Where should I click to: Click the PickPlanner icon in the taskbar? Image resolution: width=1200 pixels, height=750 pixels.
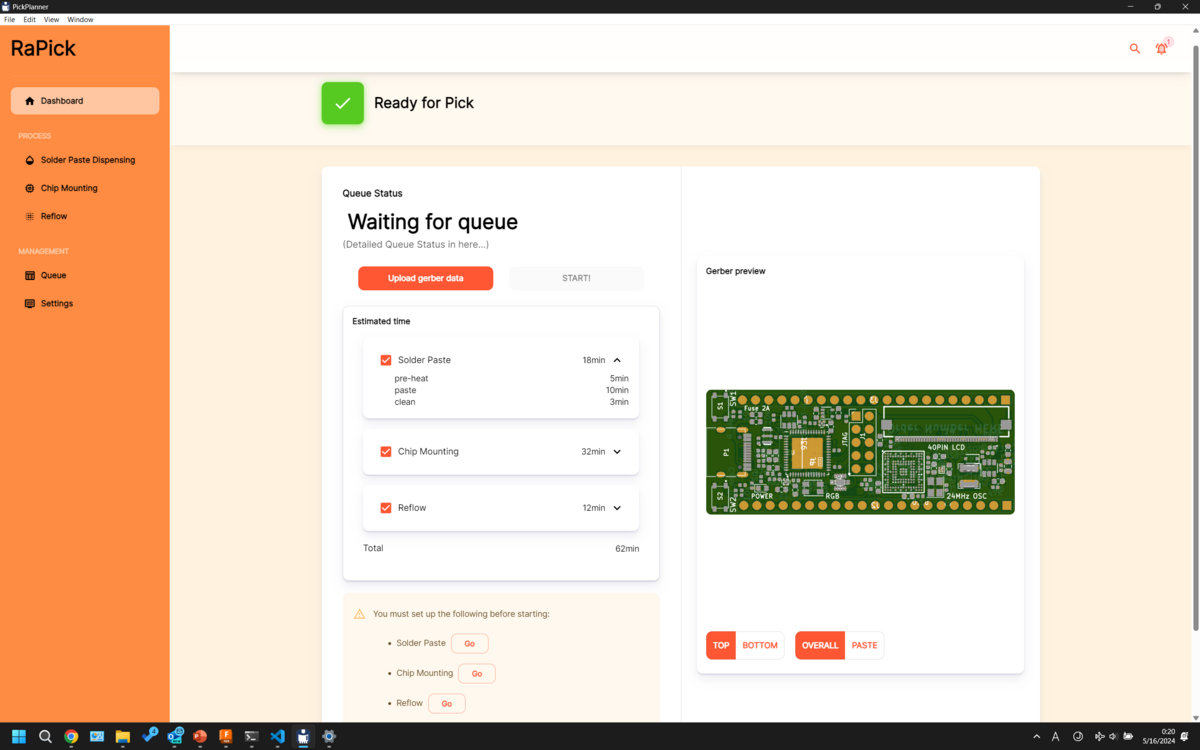click(x=303, y=736)
